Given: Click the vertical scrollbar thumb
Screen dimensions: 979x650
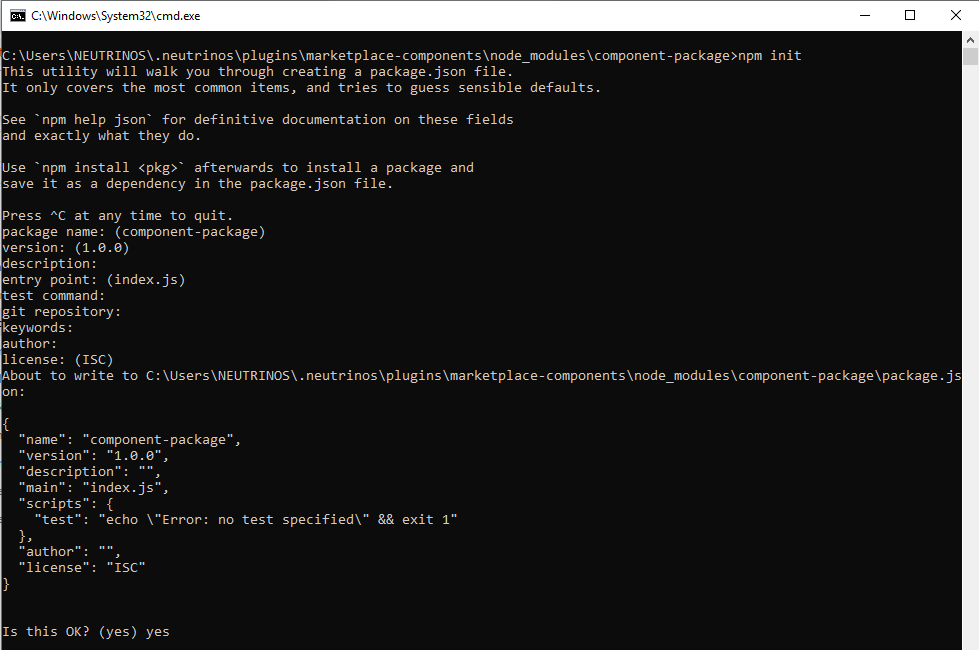Looking at the screenshot, I should pyautogui.click(x=970, y=56).
